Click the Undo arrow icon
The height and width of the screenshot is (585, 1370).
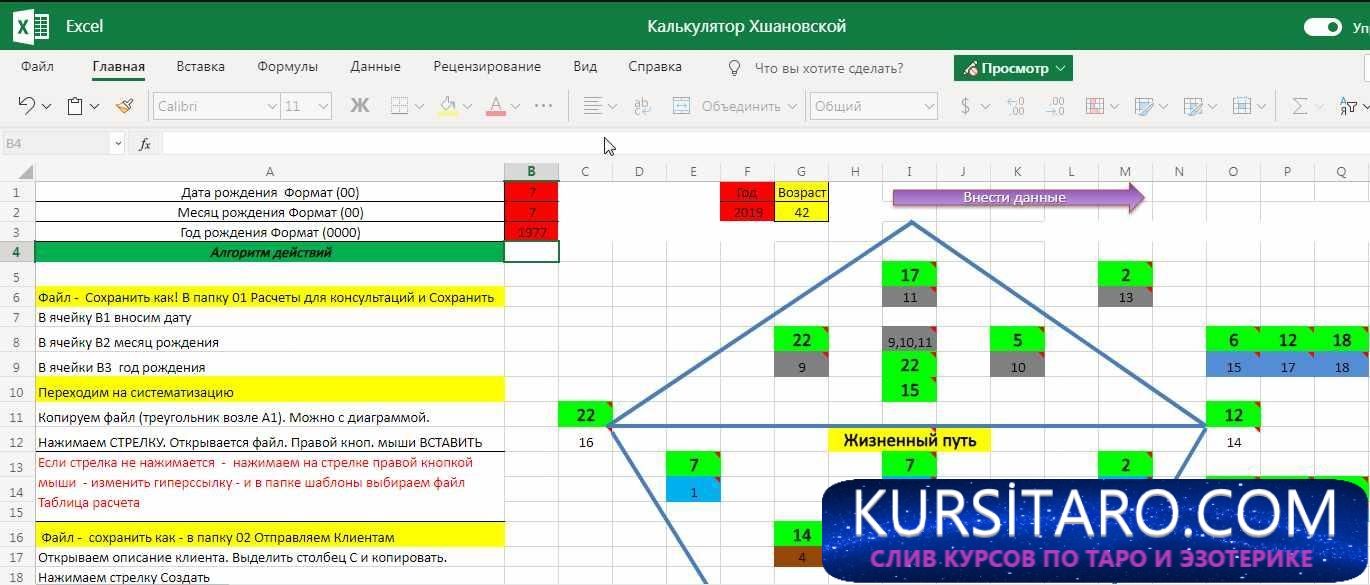tap(27, 106)
